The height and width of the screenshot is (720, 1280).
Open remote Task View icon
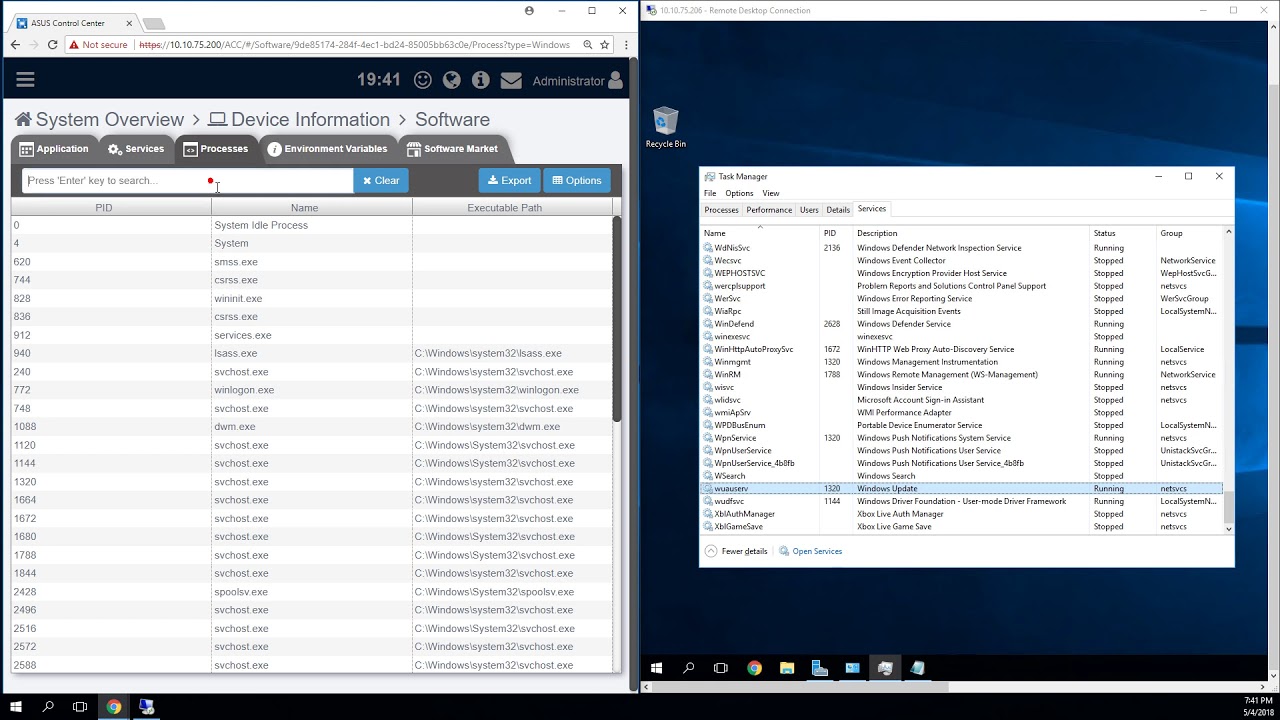pos(721,668)
